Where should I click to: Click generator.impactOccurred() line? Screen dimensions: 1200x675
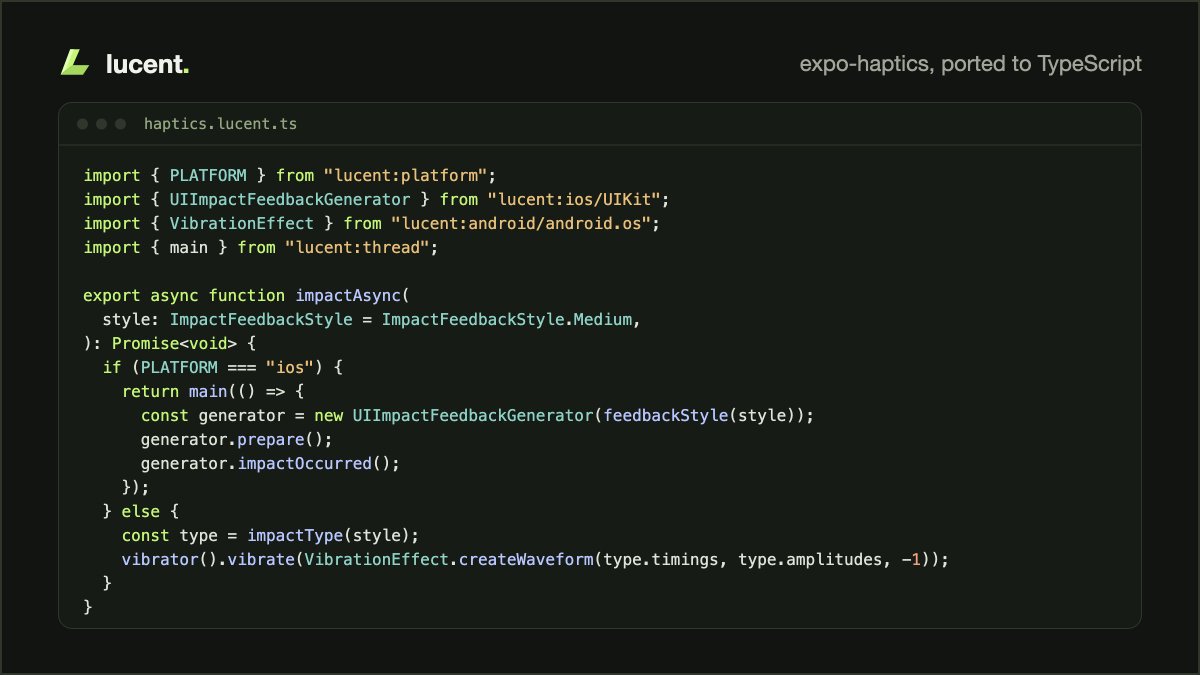point(270,463)
